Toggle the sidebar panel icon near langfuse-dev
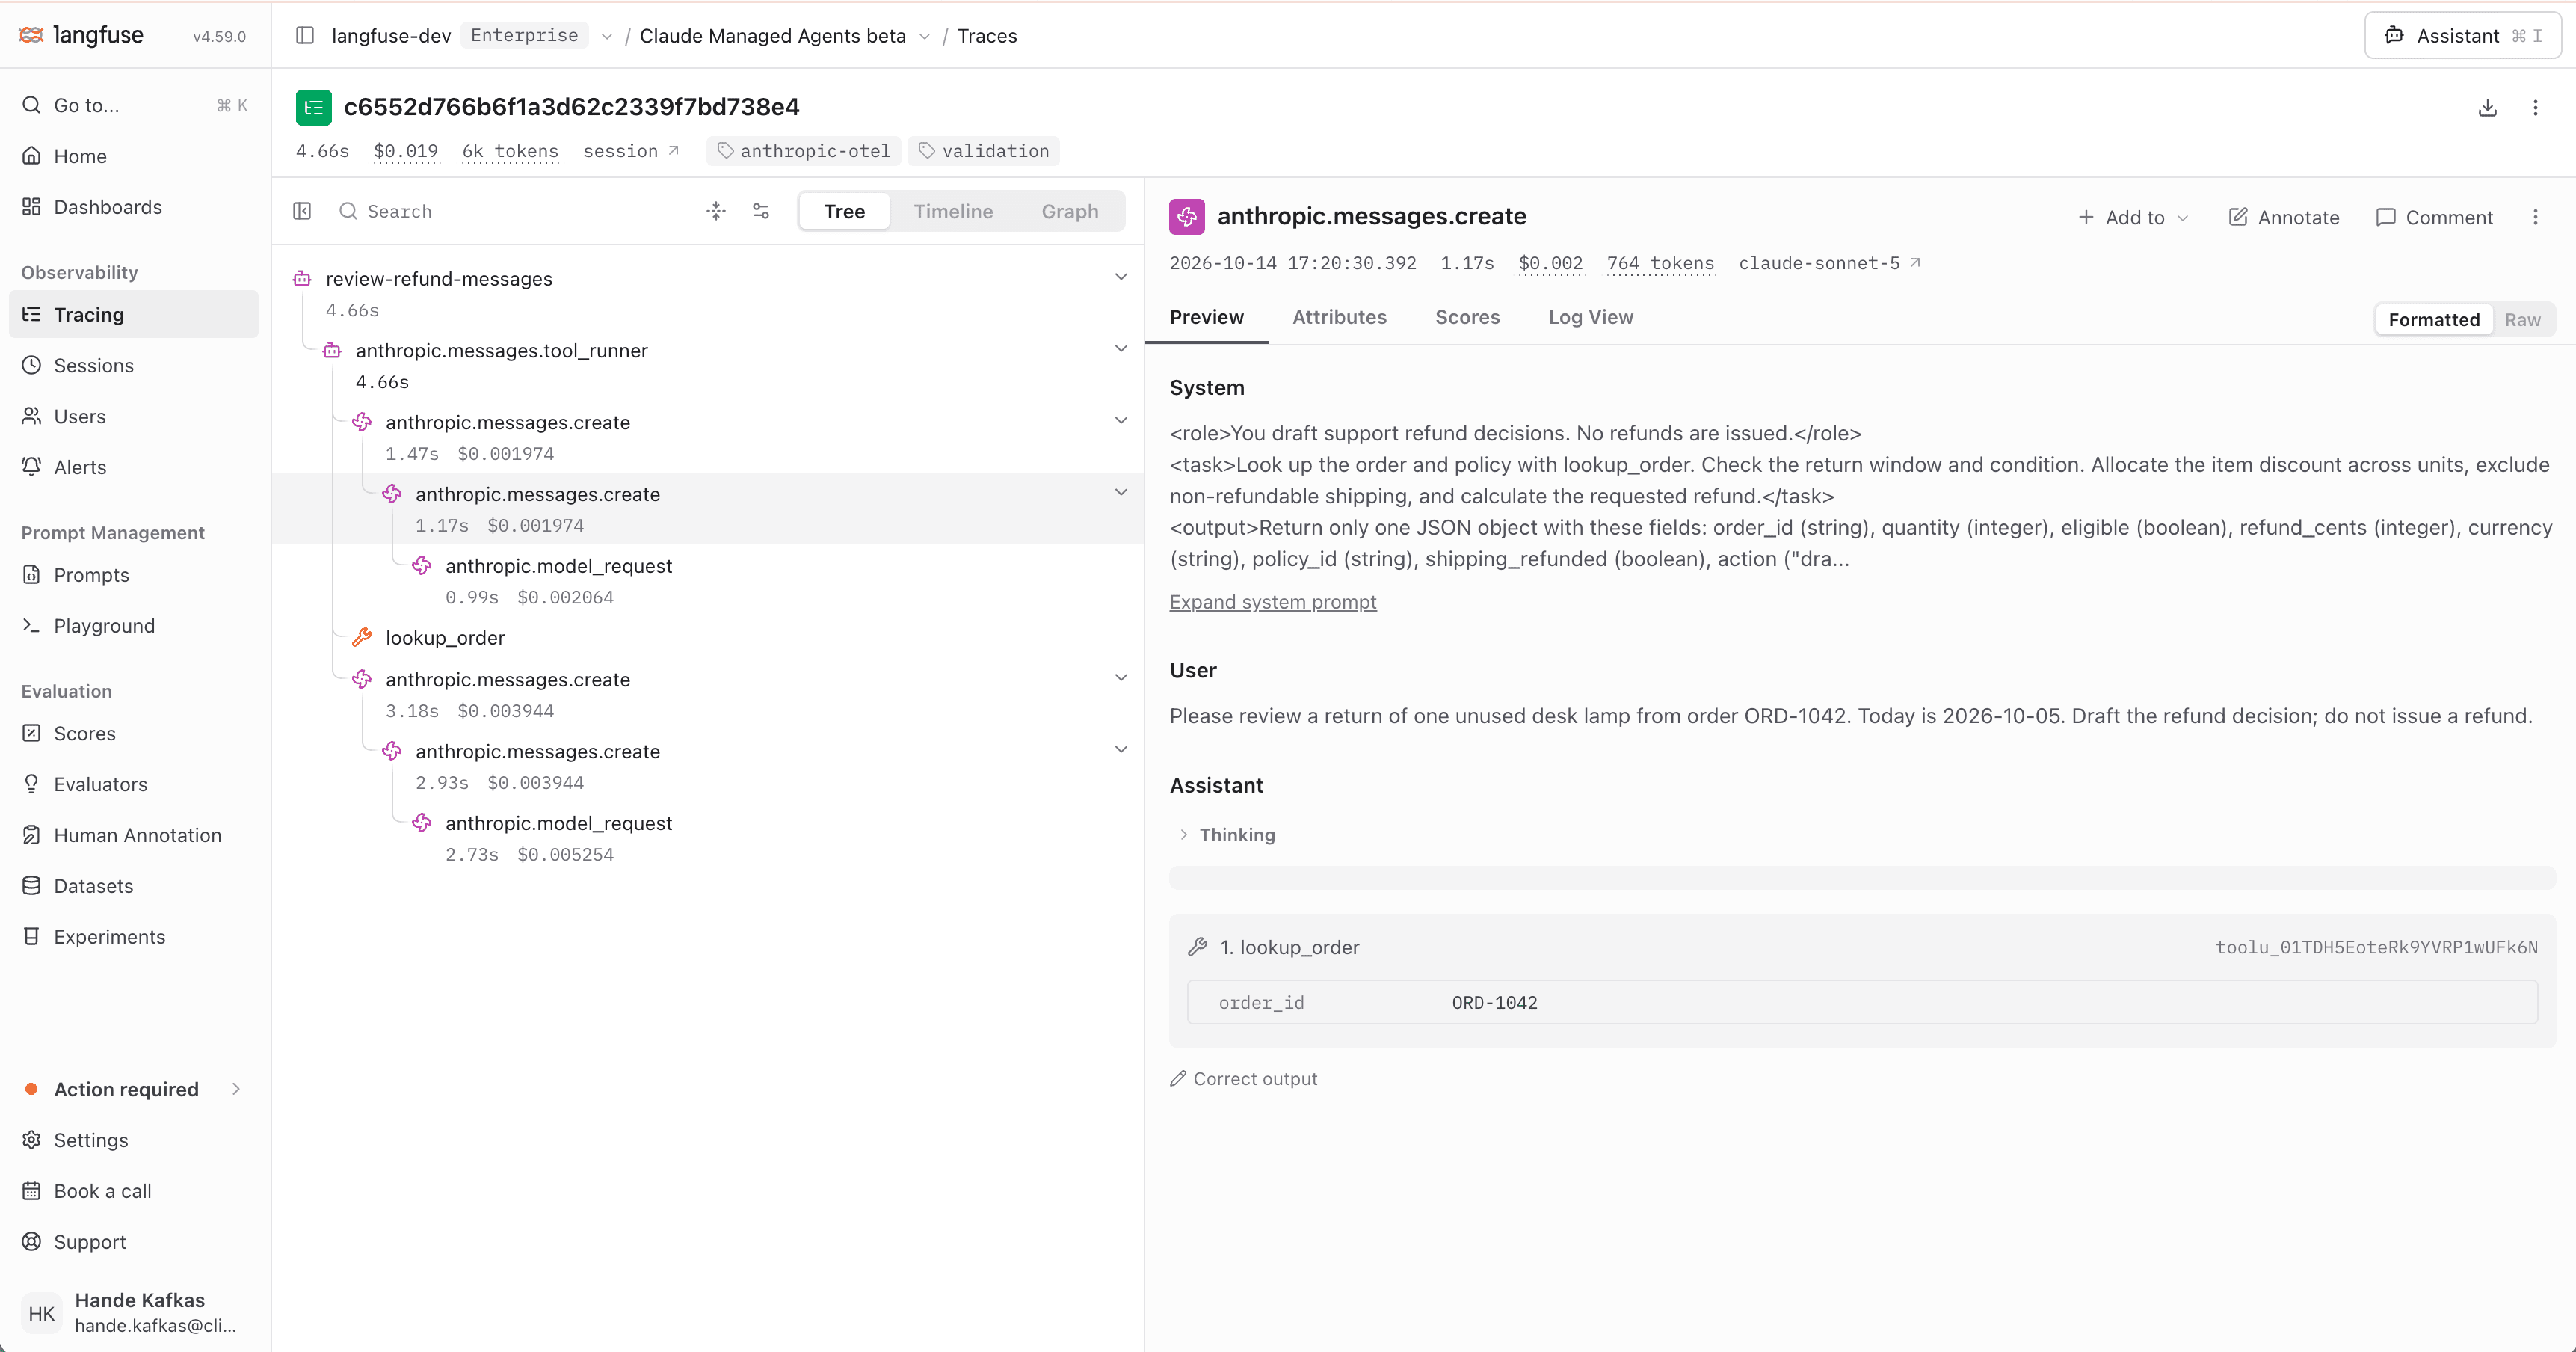Screen dimensions: 2576x1352 [305, 36]
